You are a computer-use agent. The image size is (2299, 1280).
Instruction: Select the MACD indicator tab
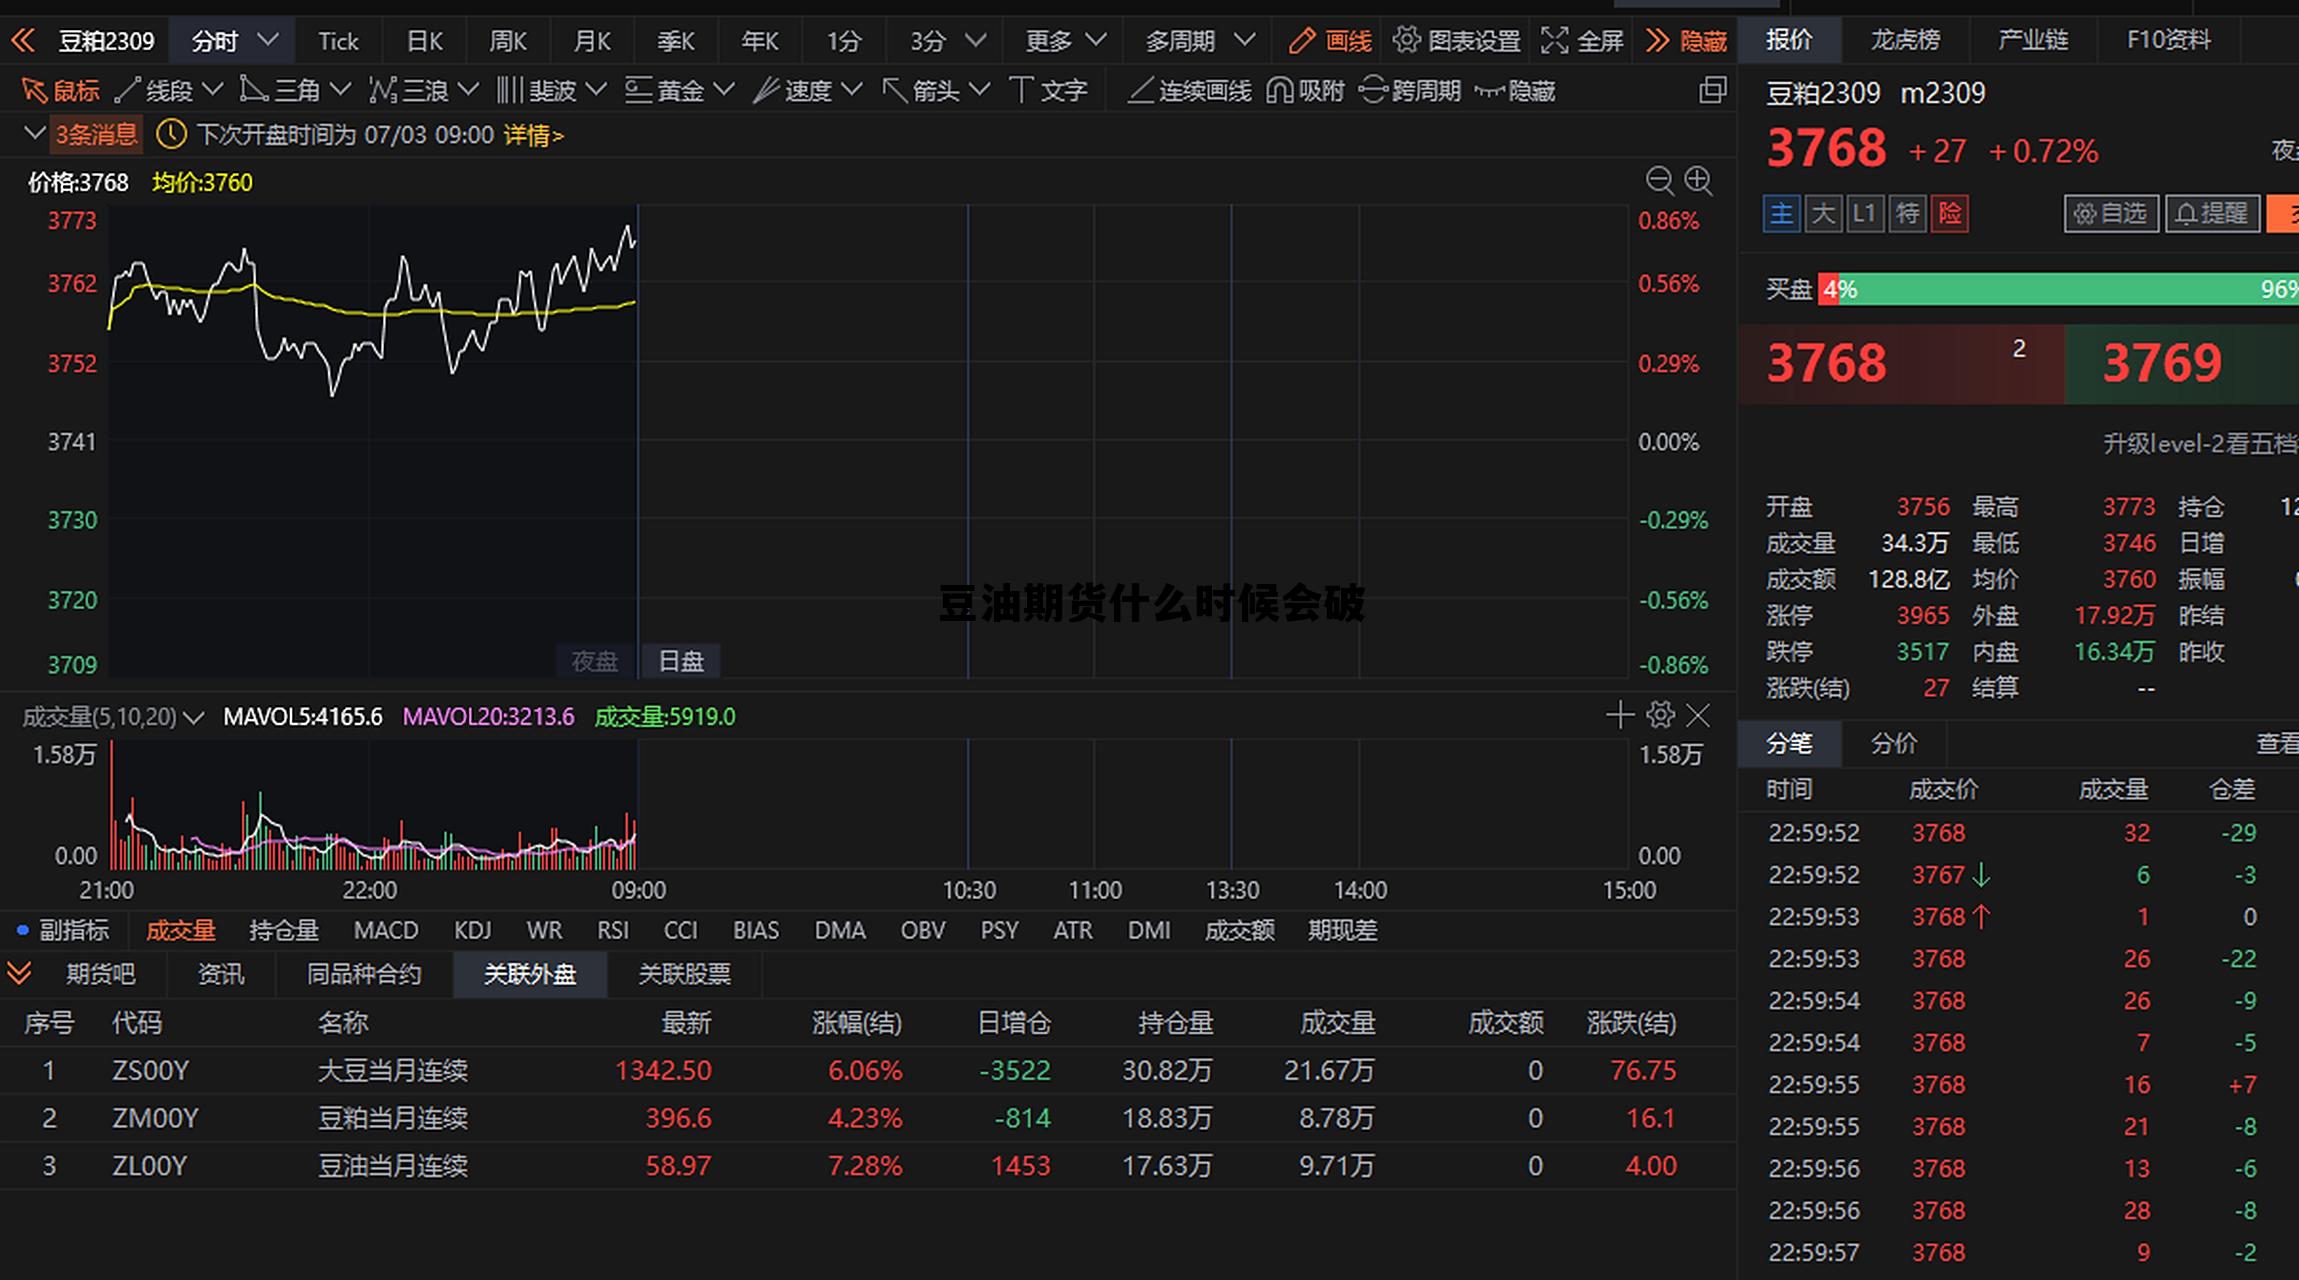385,930
